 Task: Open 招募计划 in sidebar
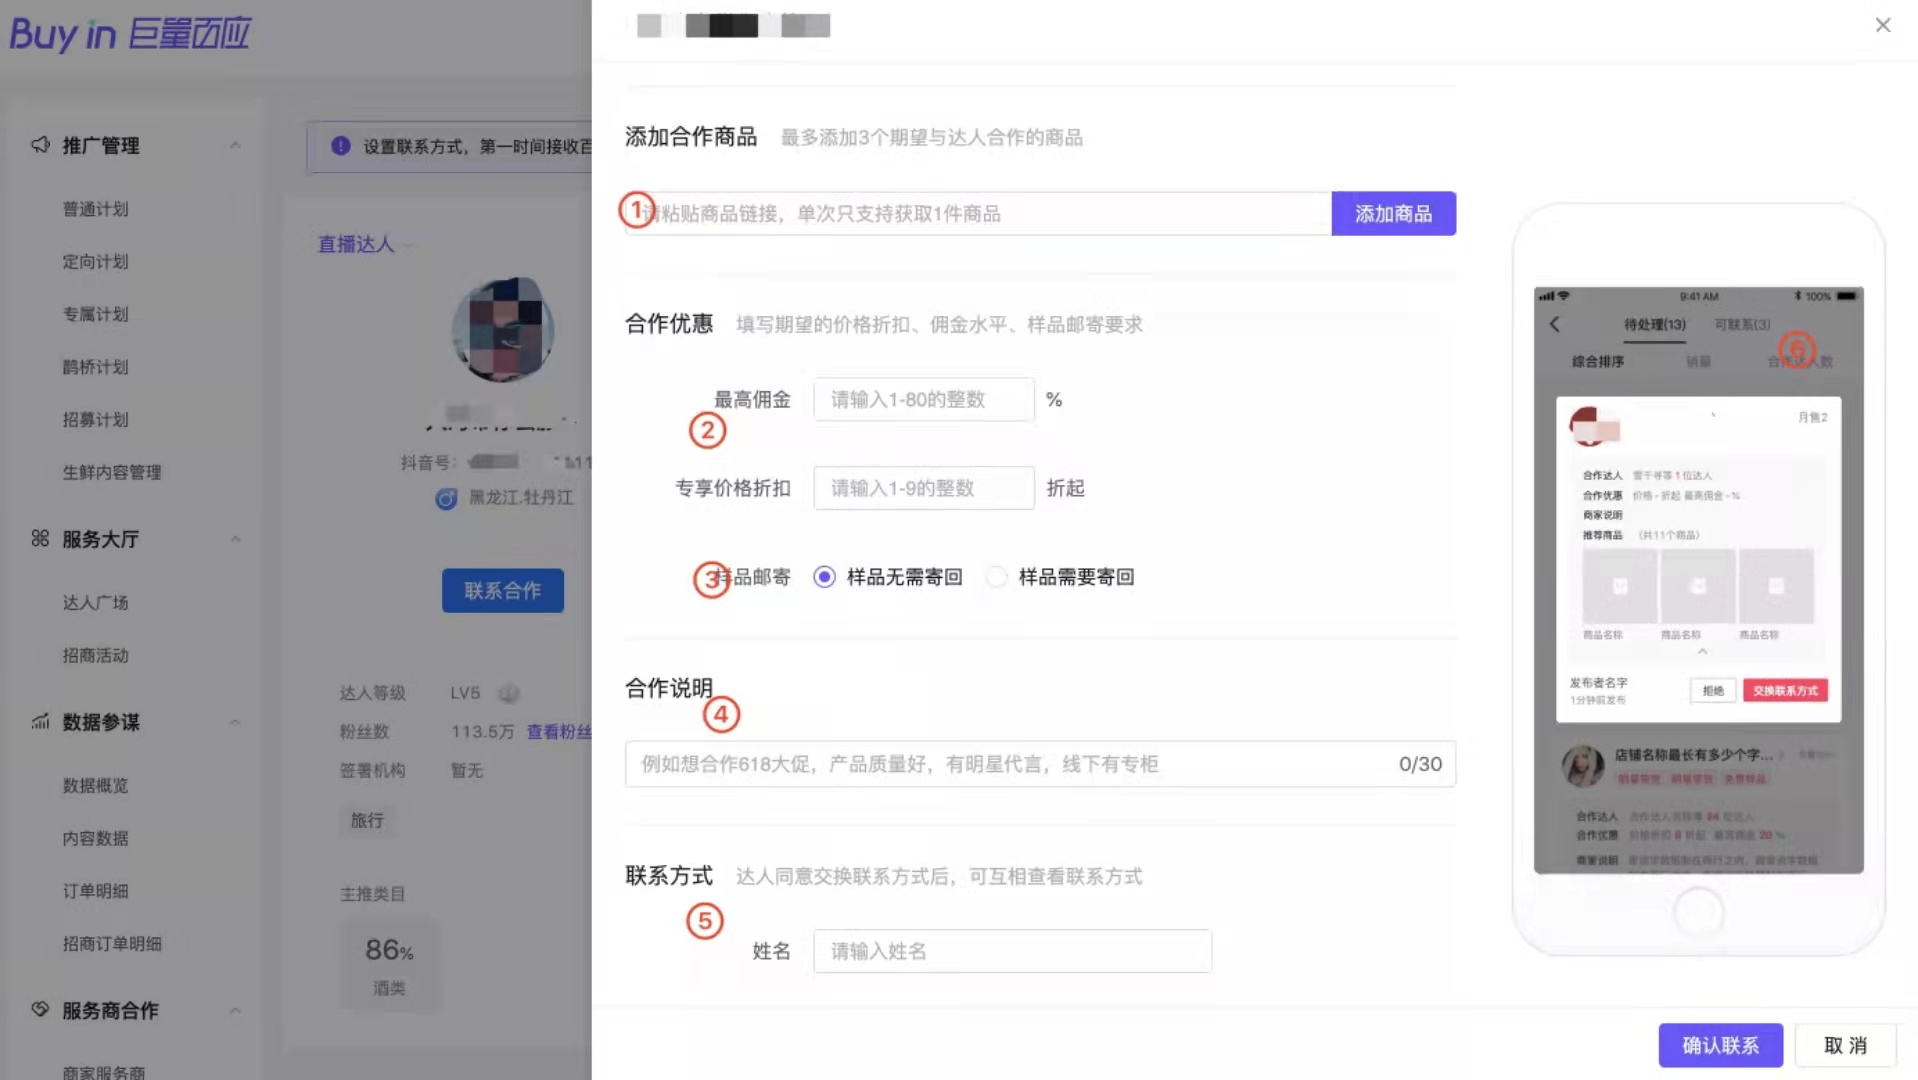point(95,420)
